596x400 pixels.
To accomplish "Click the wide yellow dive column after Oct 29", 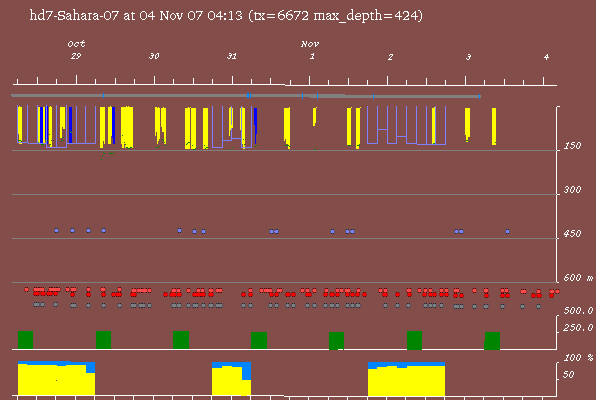I will (x=127, y=127).
